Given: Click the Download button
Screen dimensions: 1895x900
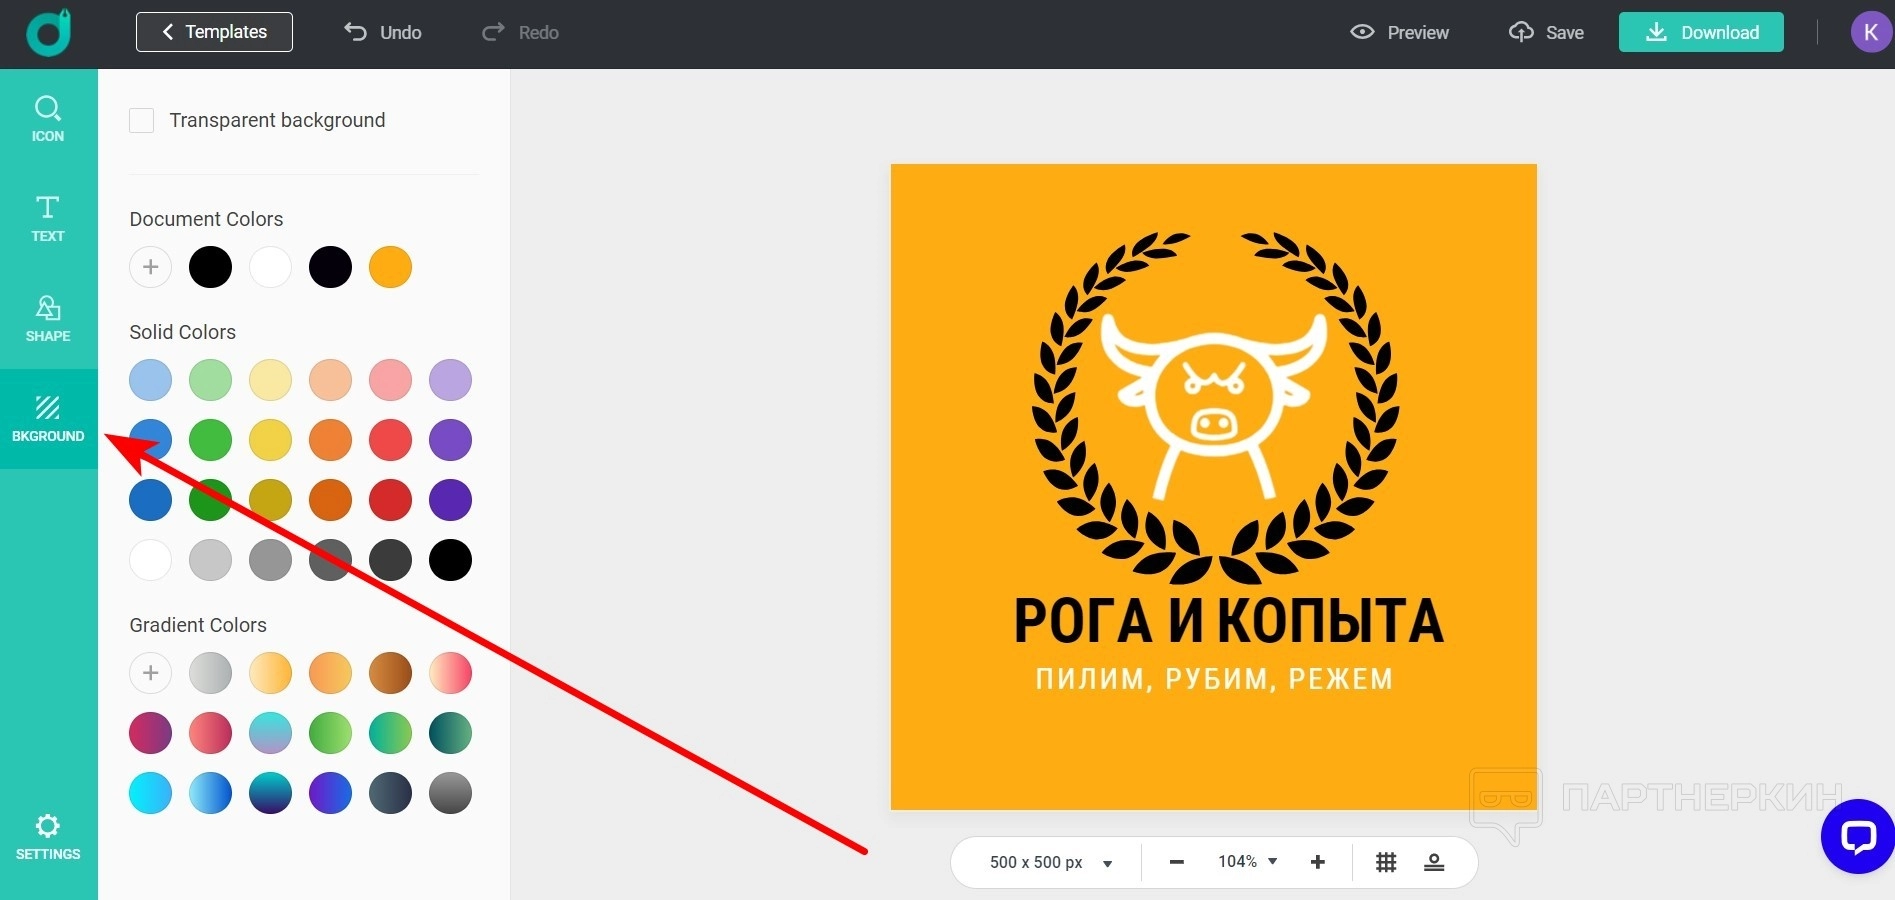Looking at the screenshot, I should click(1701, 32).
